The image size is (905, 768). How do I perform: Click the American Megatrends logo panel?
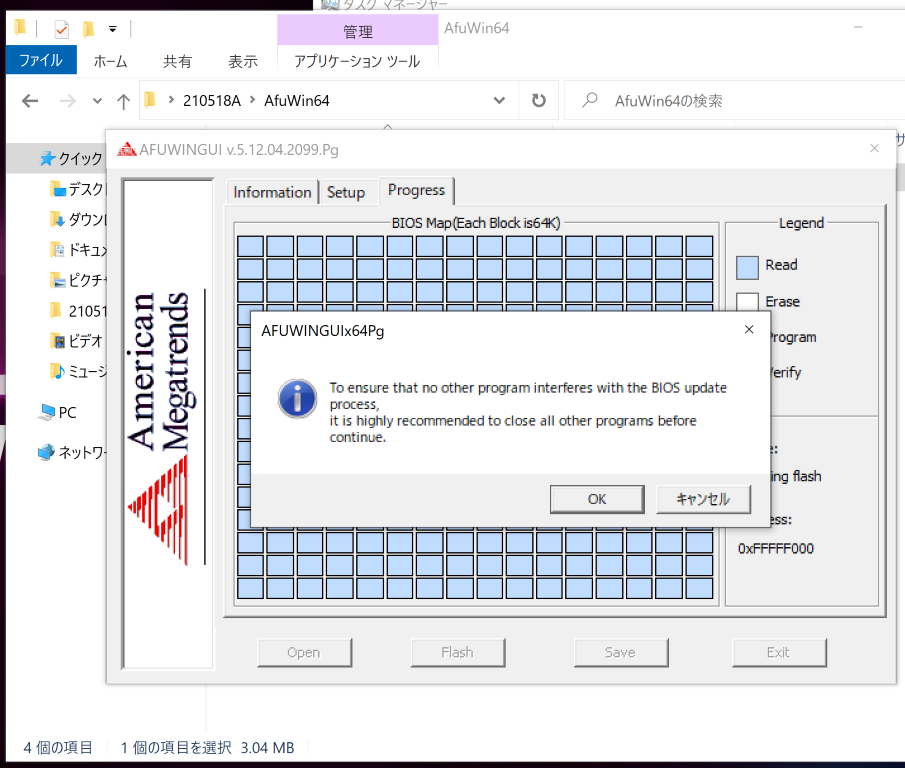(x=168, y=424)
